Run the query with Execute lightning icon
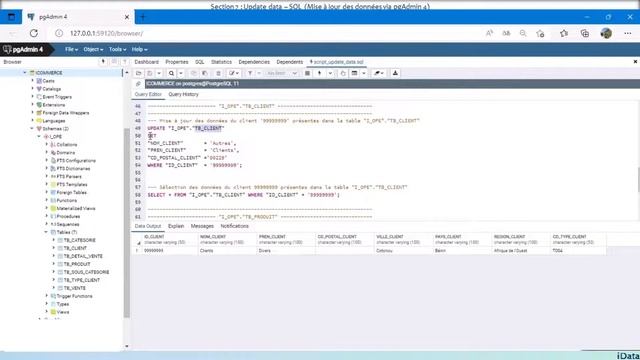 [320, 73]
